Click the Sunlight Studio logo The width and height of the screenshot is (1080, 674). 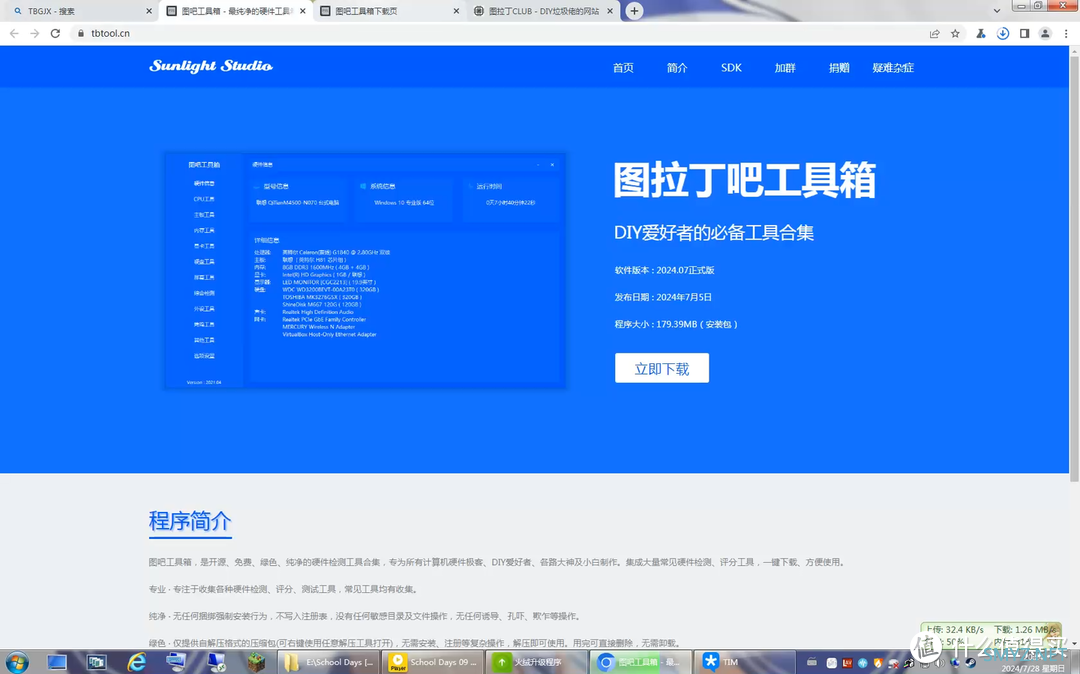(x=211, y=67)
